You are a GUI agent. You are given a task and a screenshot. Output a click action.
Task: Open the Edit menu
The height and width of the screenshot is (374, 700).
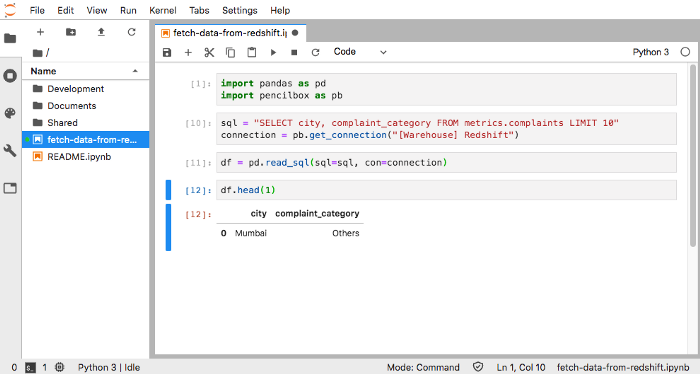65,10
